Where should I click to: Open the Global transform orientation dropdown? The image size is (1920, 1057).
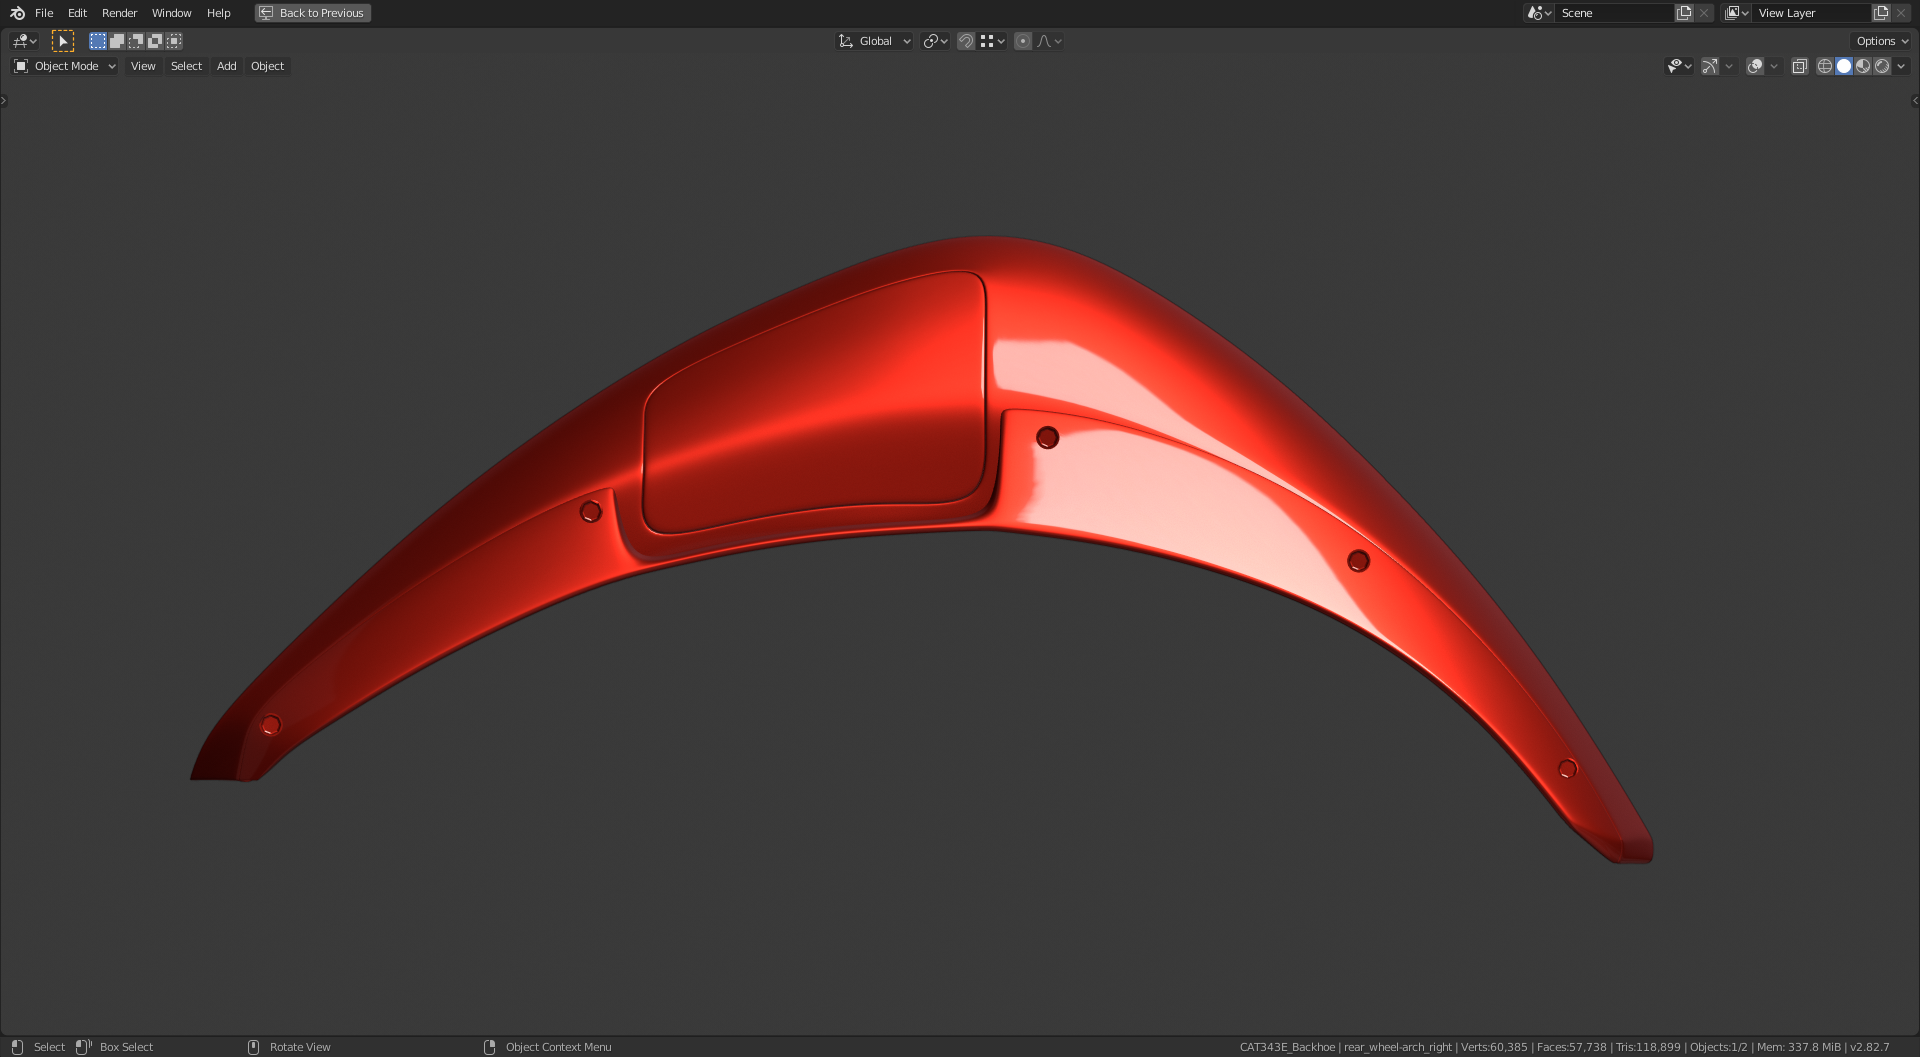pyautogui.click(x=875, y=41)
